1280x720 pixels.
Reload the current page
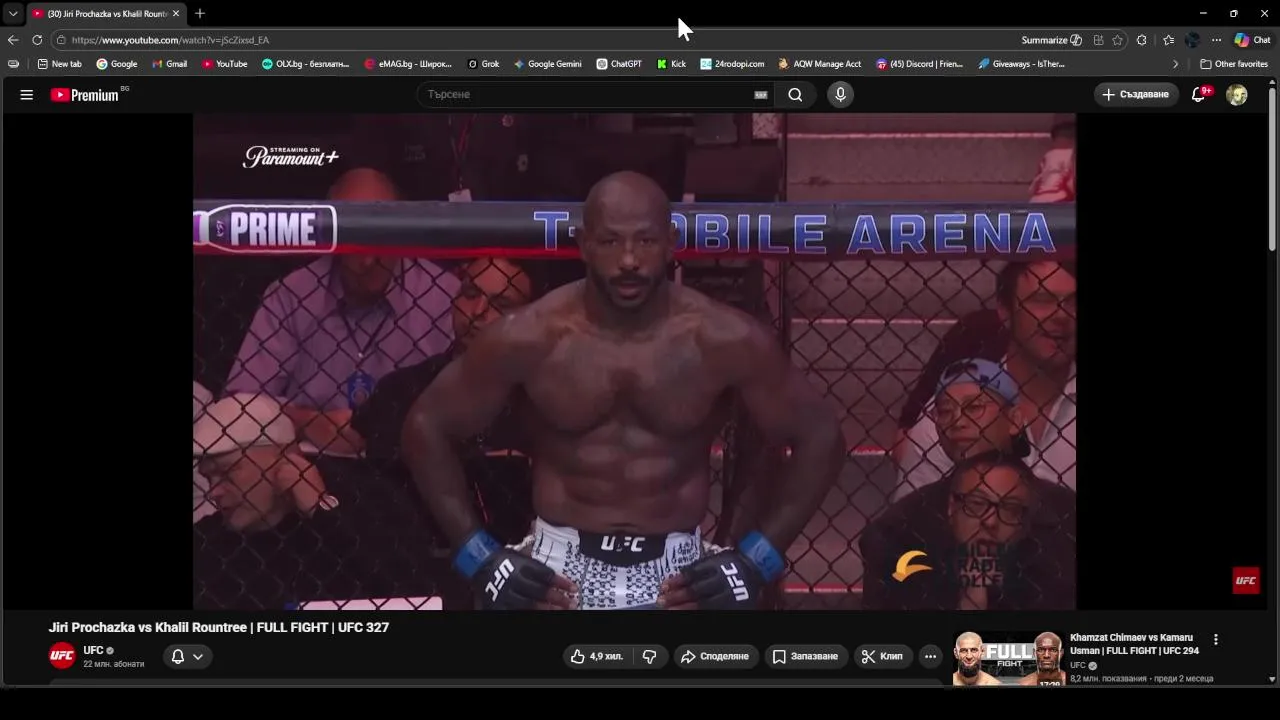(x=37, y=40)
